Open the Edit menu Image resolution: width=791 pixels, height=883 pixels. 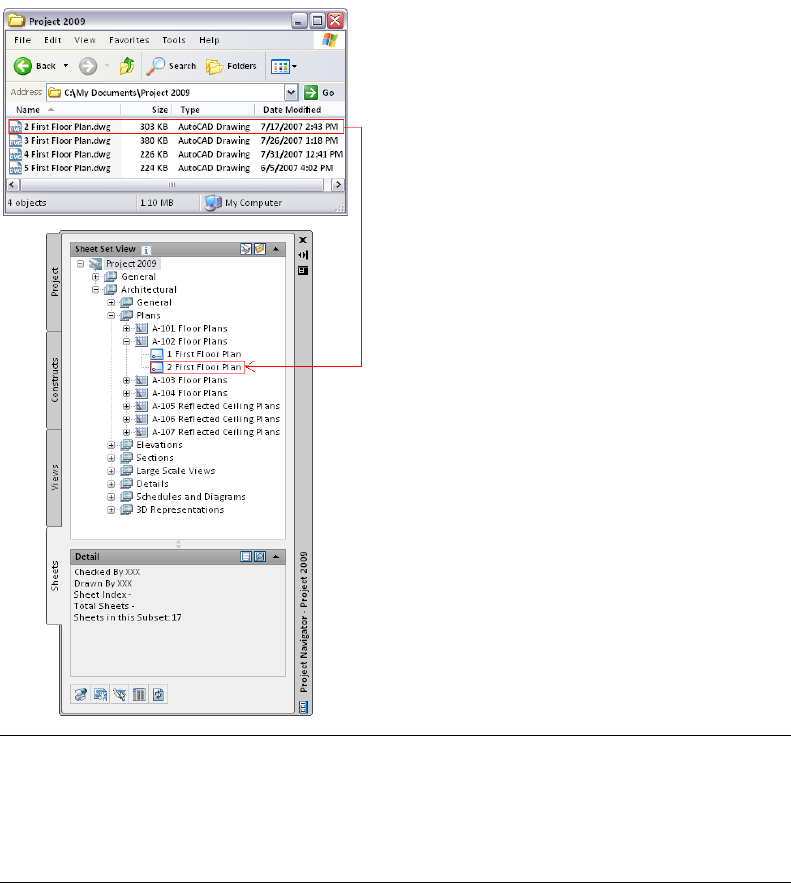point(52,40)
